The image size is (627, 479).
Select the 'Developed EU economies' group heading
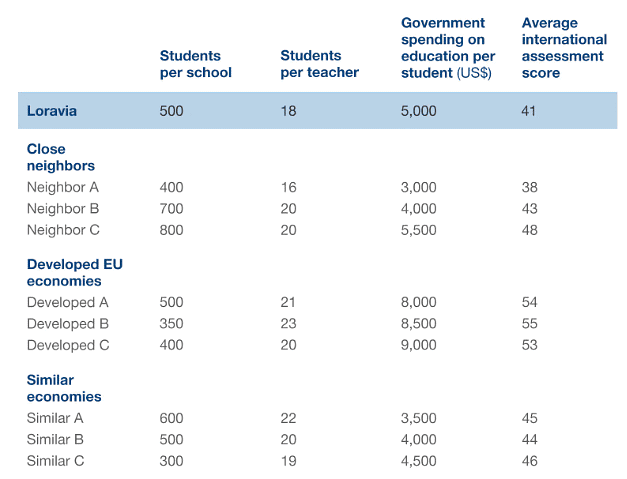coord(74,272)
